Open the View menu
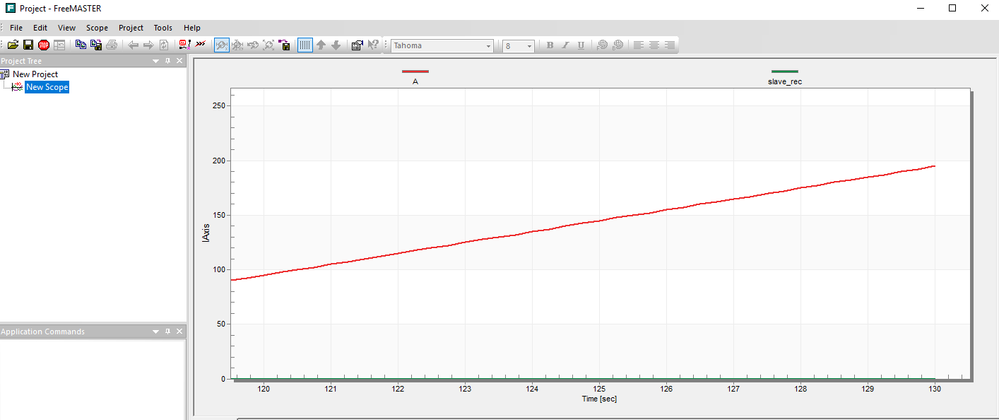 (x=66, y=28)
